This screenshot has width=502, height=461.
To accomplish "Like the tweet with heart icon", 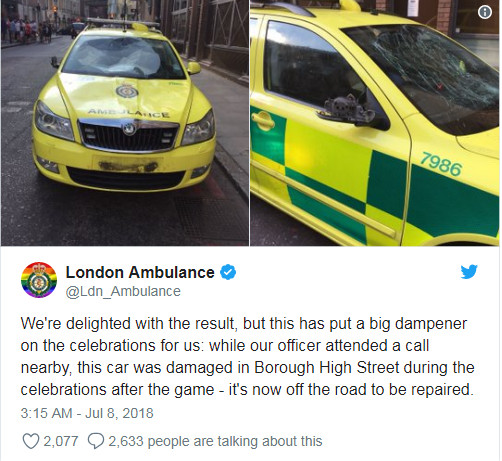I will tap(31, 441).
